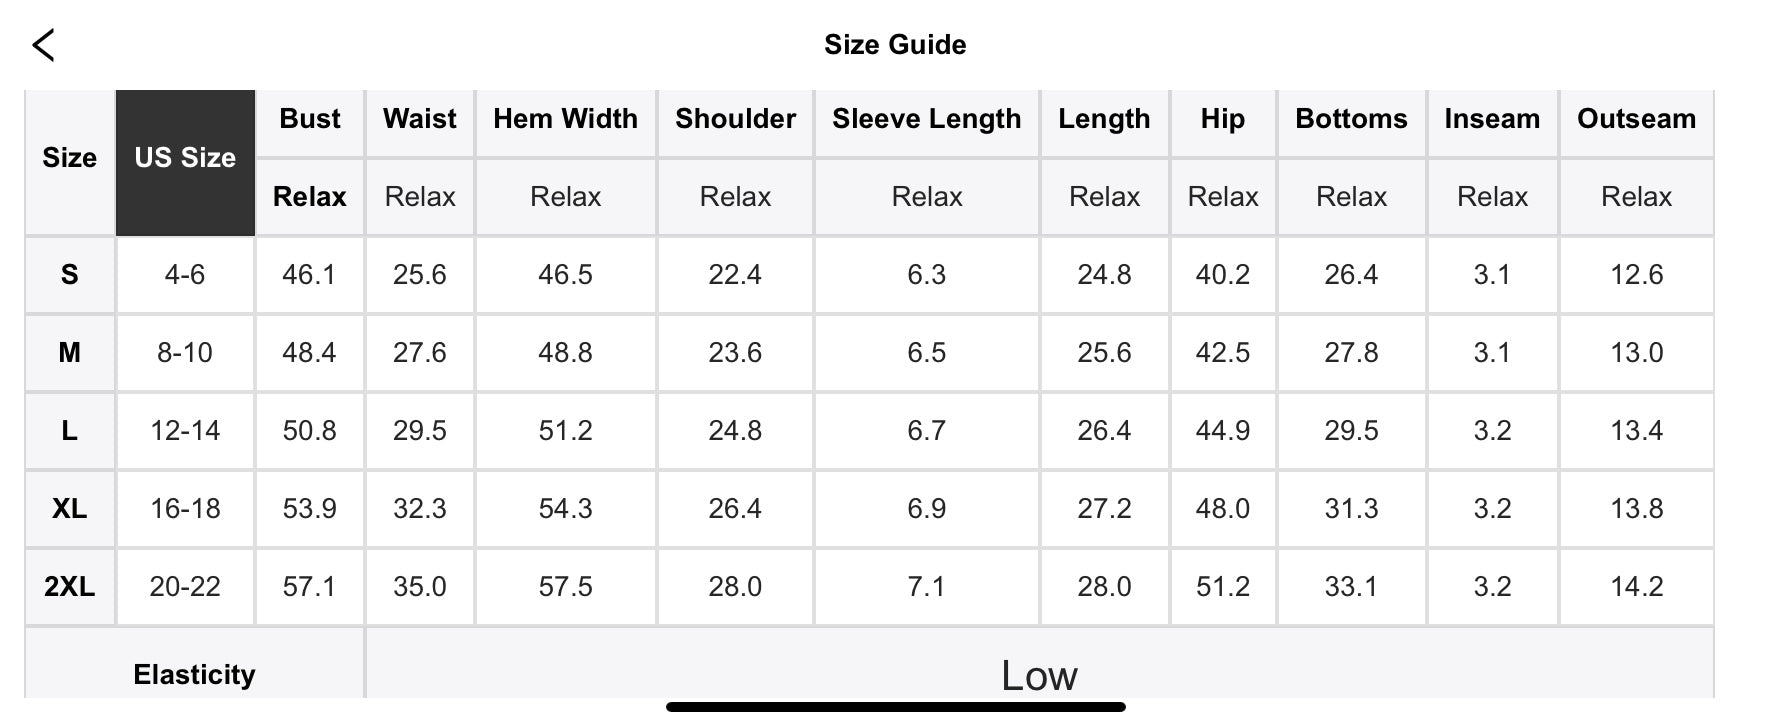Select the S size row label
This screenshot has width=1792, height=728.
pyautogui.click(x=69, y=275)
